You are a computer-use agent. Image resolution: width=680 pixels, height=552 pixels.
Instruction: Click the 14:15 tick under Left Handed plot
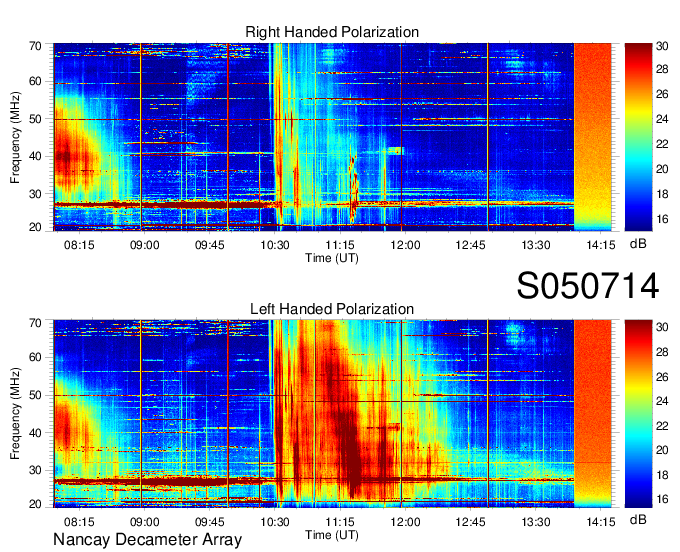pyautogui.click(x=601, y=522)
